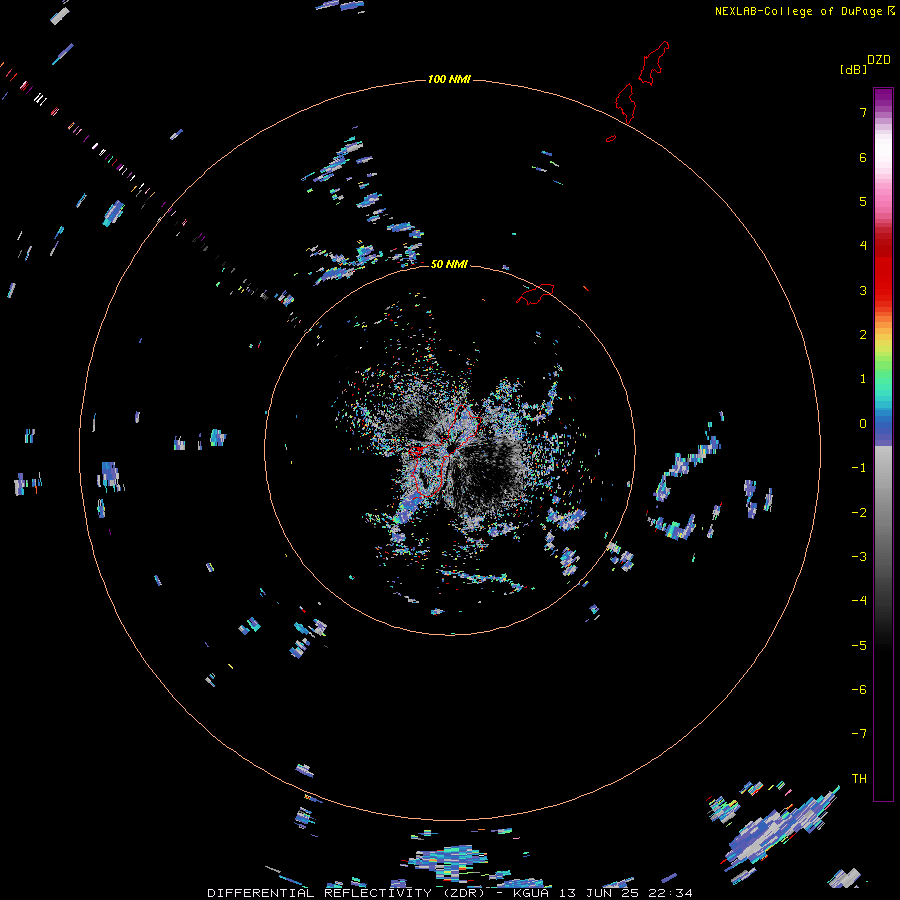Viewport: 900px width, 900px height.
Task: Click the 100 NMI range ring label
Action: (x=449, y=79)
